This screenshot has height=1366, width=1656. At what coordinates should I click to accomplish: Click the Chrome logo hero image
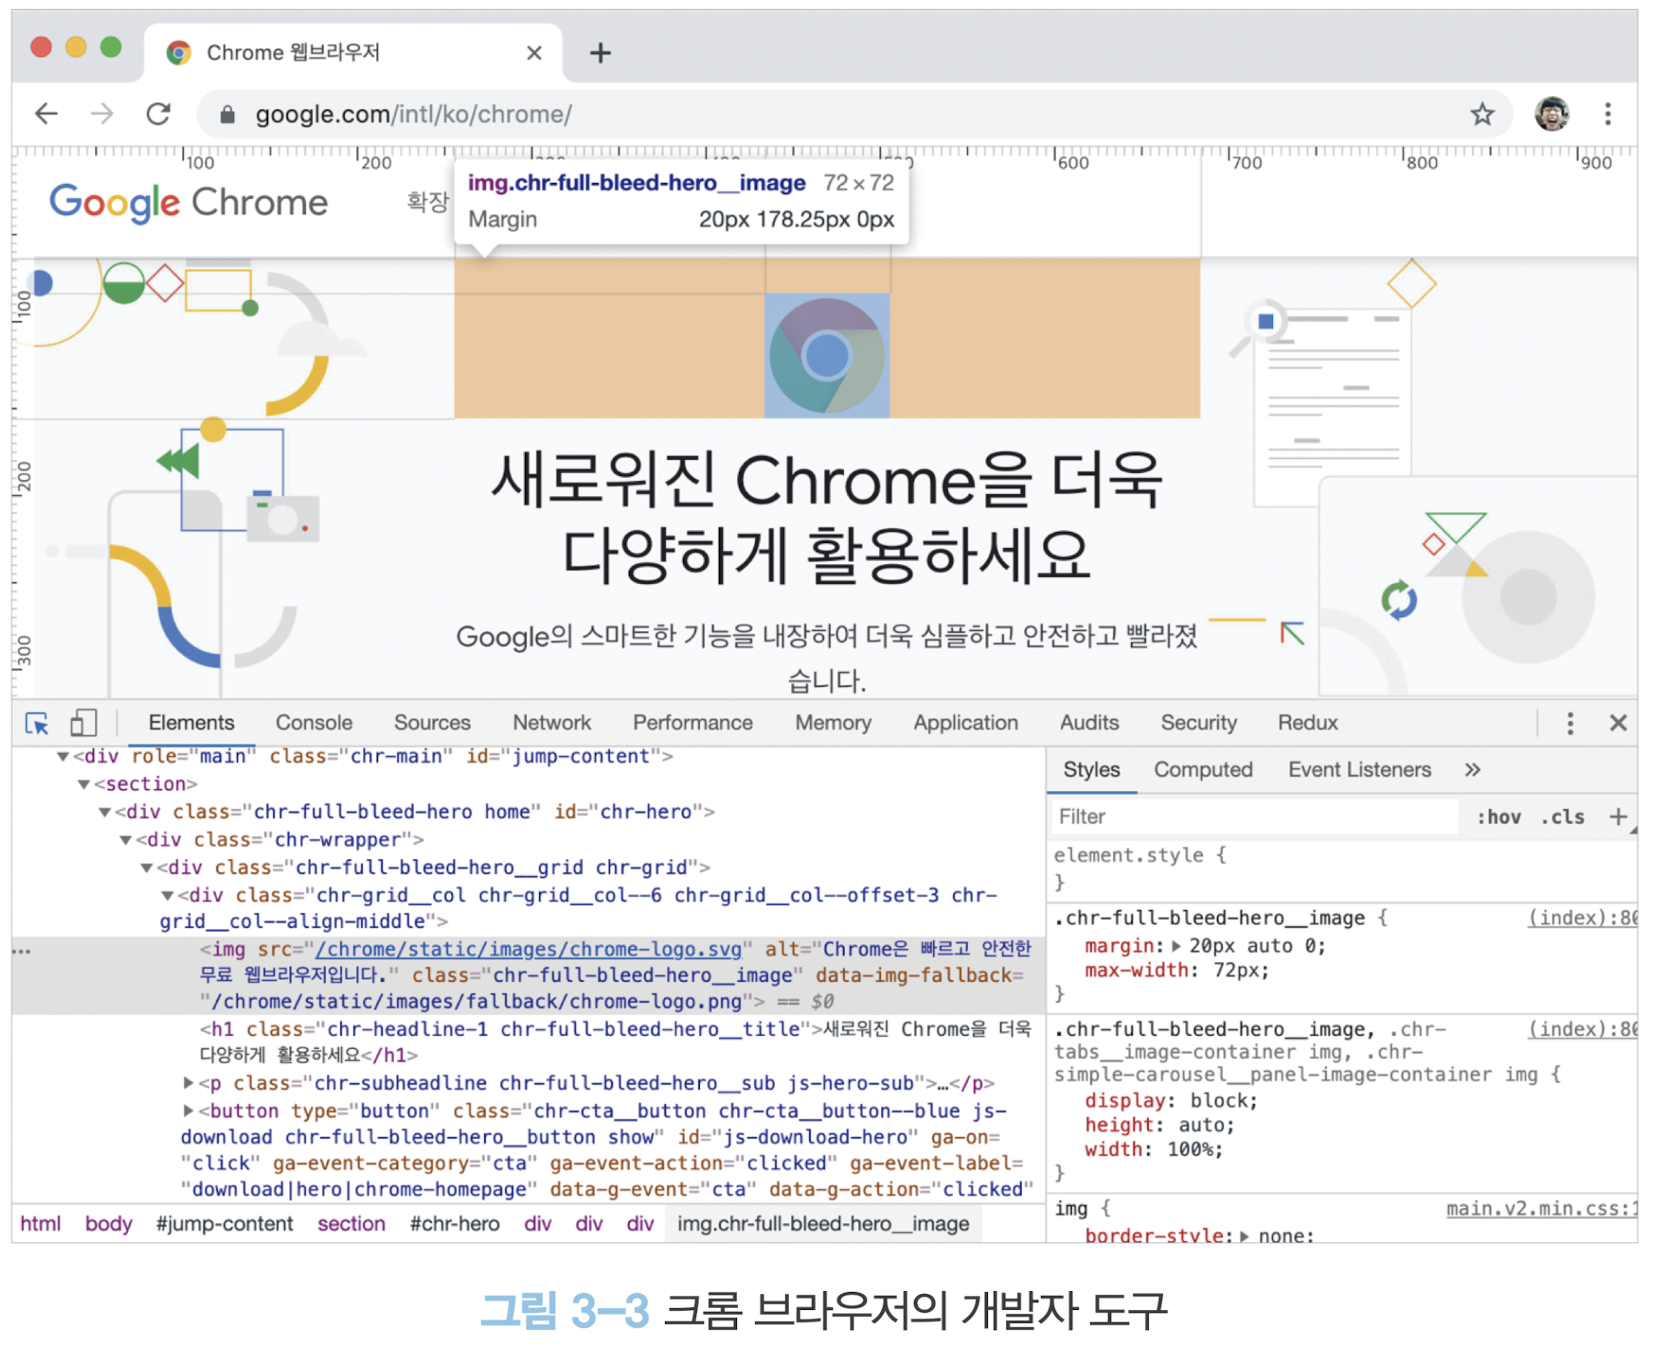[x=827, y=355]
